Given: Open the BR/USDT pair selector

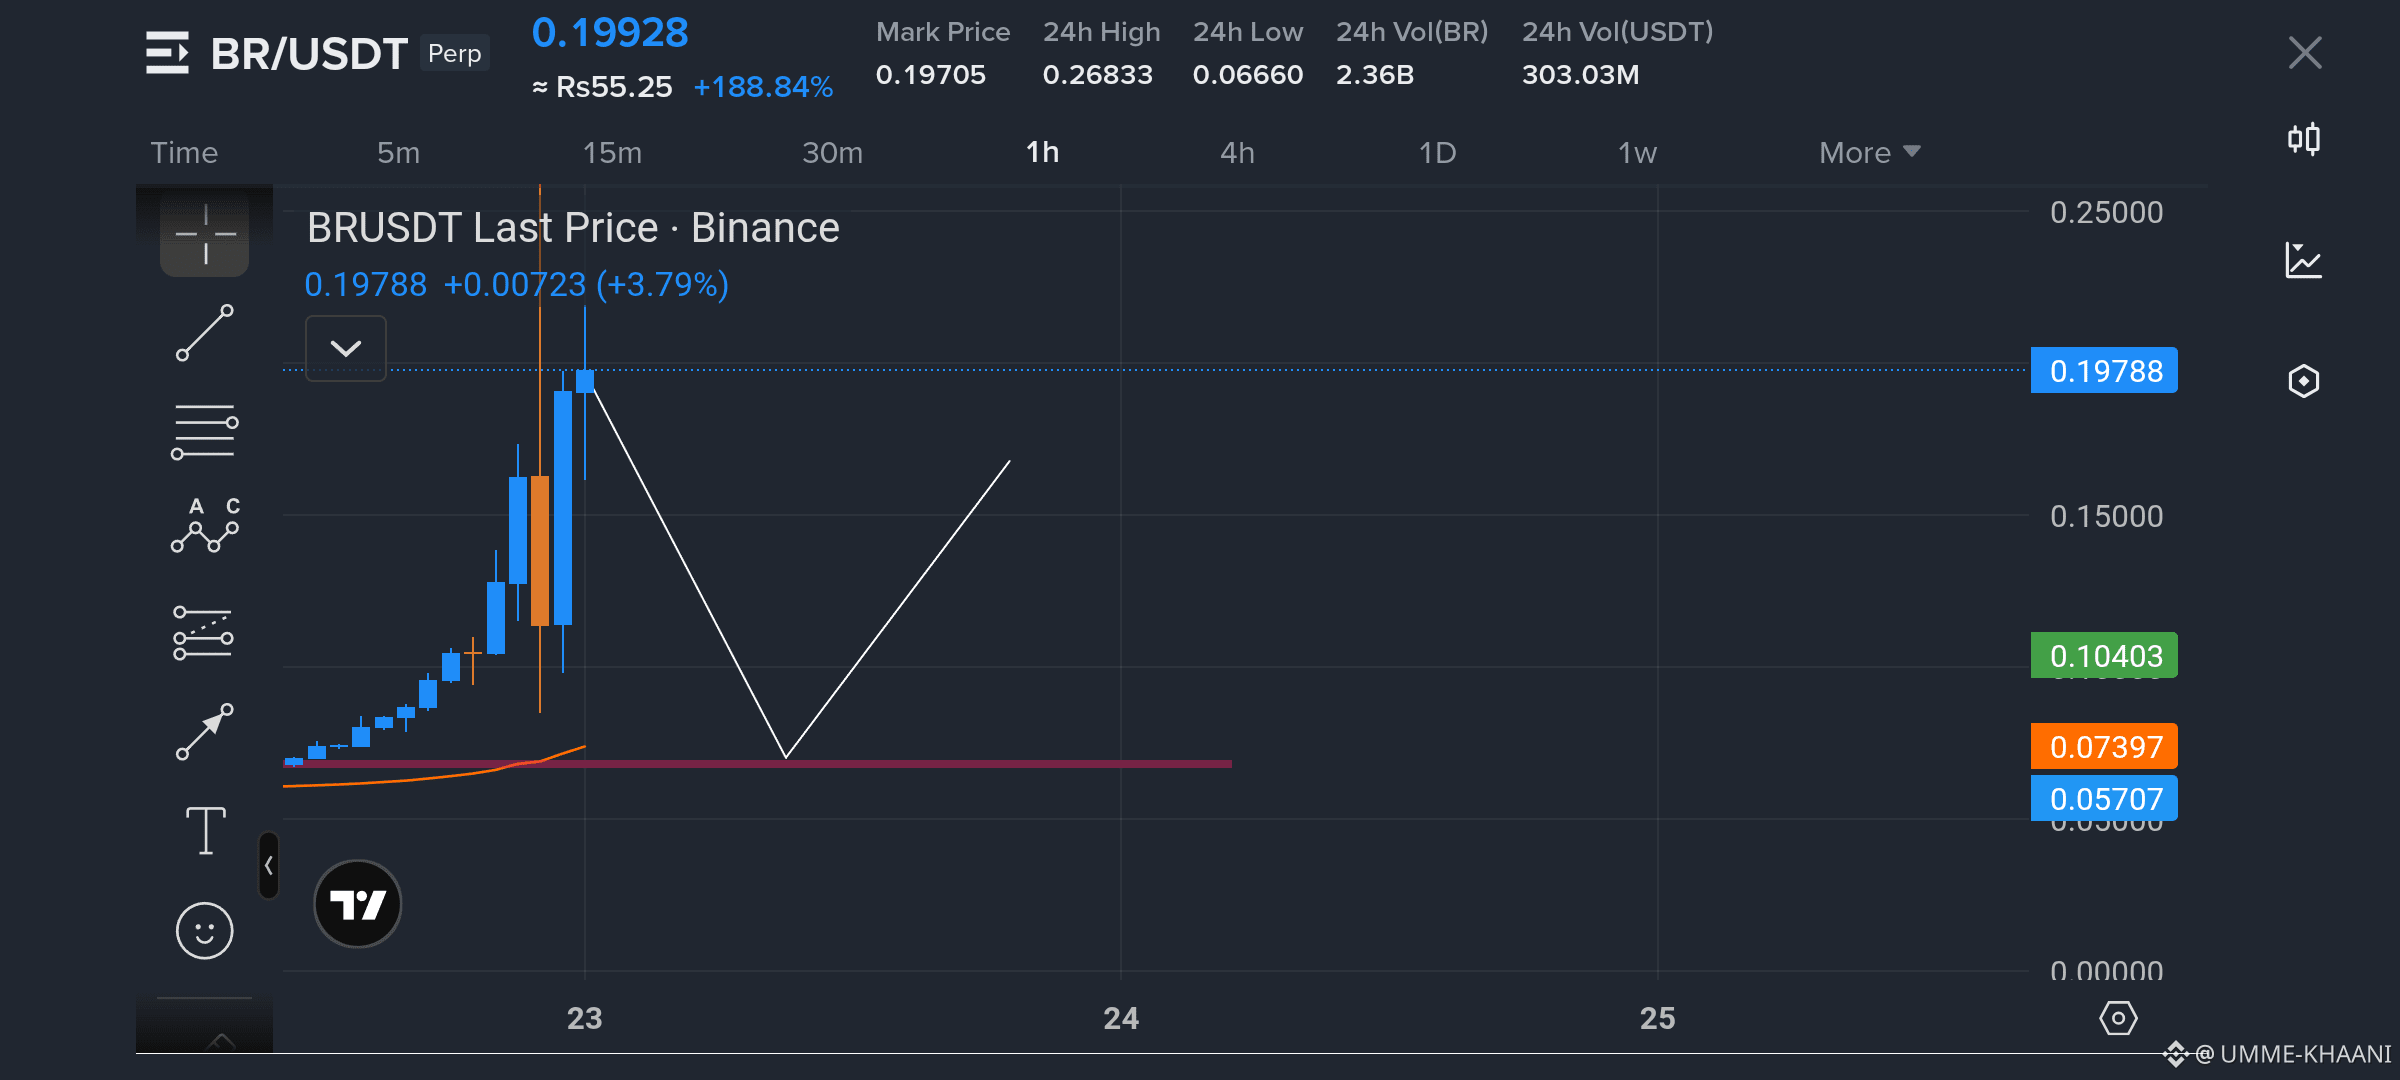Looking at the screenshot, I should pos(309,53).
